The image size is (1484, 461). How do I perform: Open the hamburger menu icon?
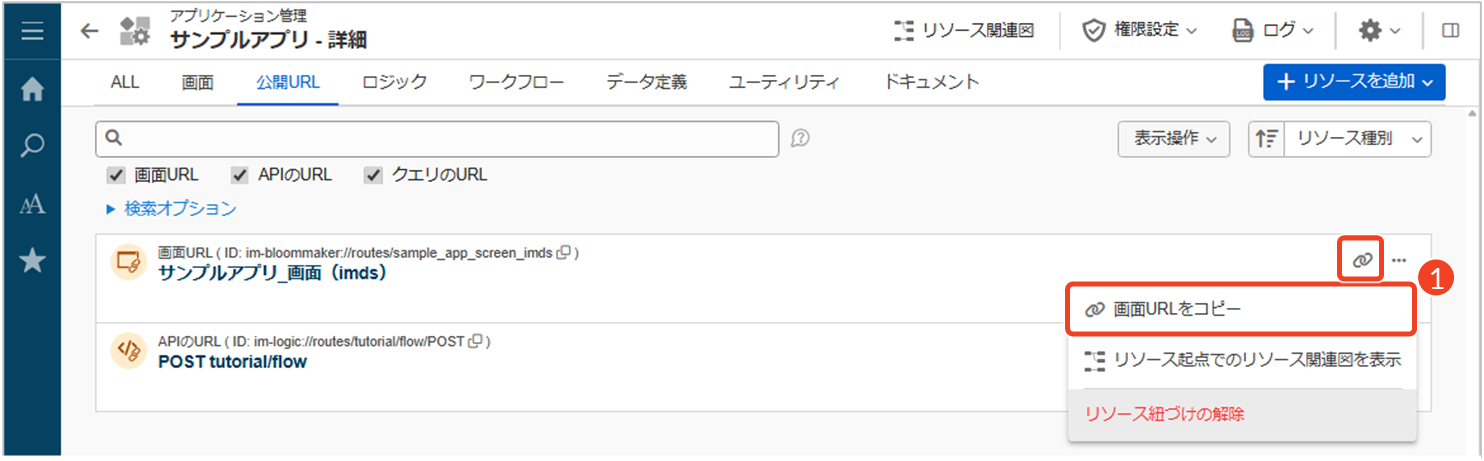(x=32, y=31)
